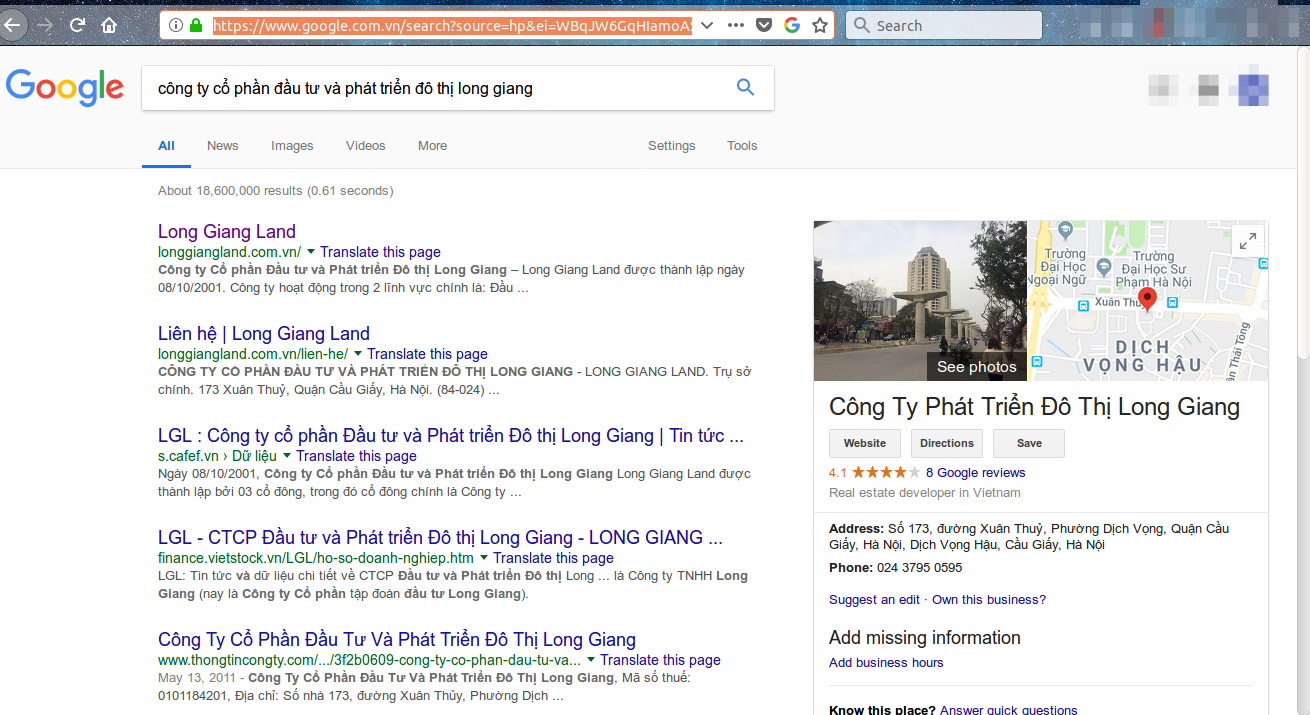
Task: Click About 18,600,000 results text
Action: tap(276, 191)
